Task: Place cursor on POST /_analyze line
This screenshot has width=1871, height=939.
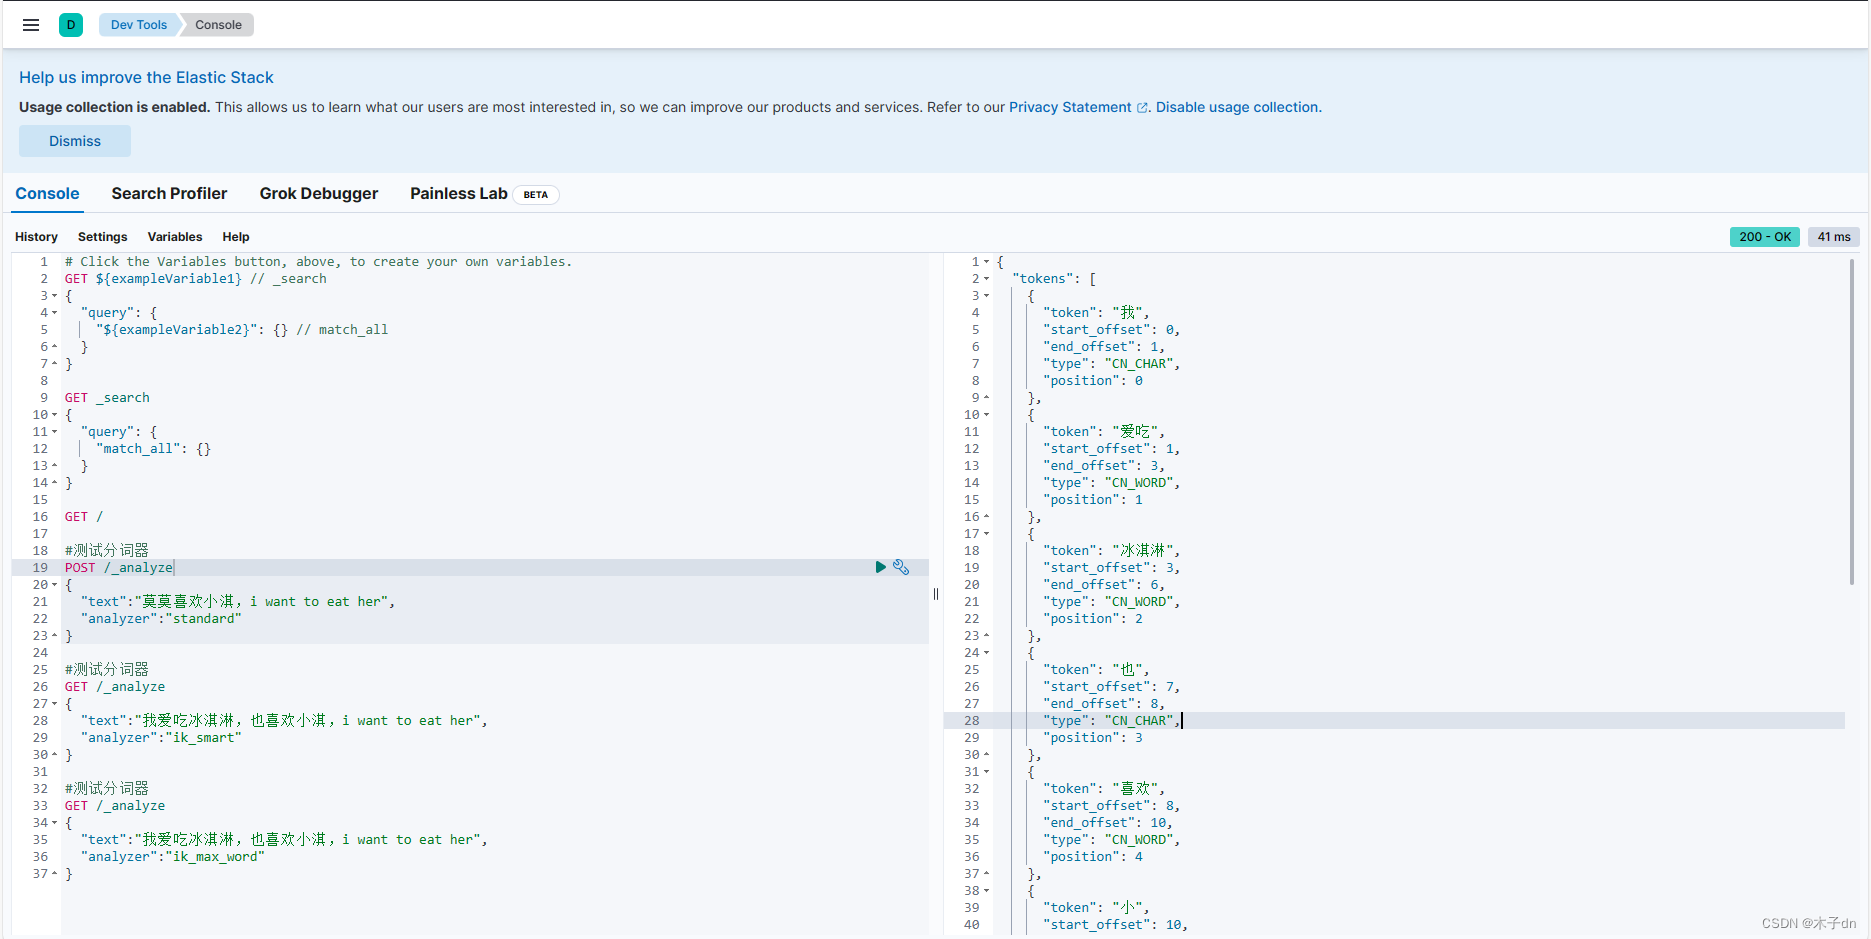Action: 119,568
